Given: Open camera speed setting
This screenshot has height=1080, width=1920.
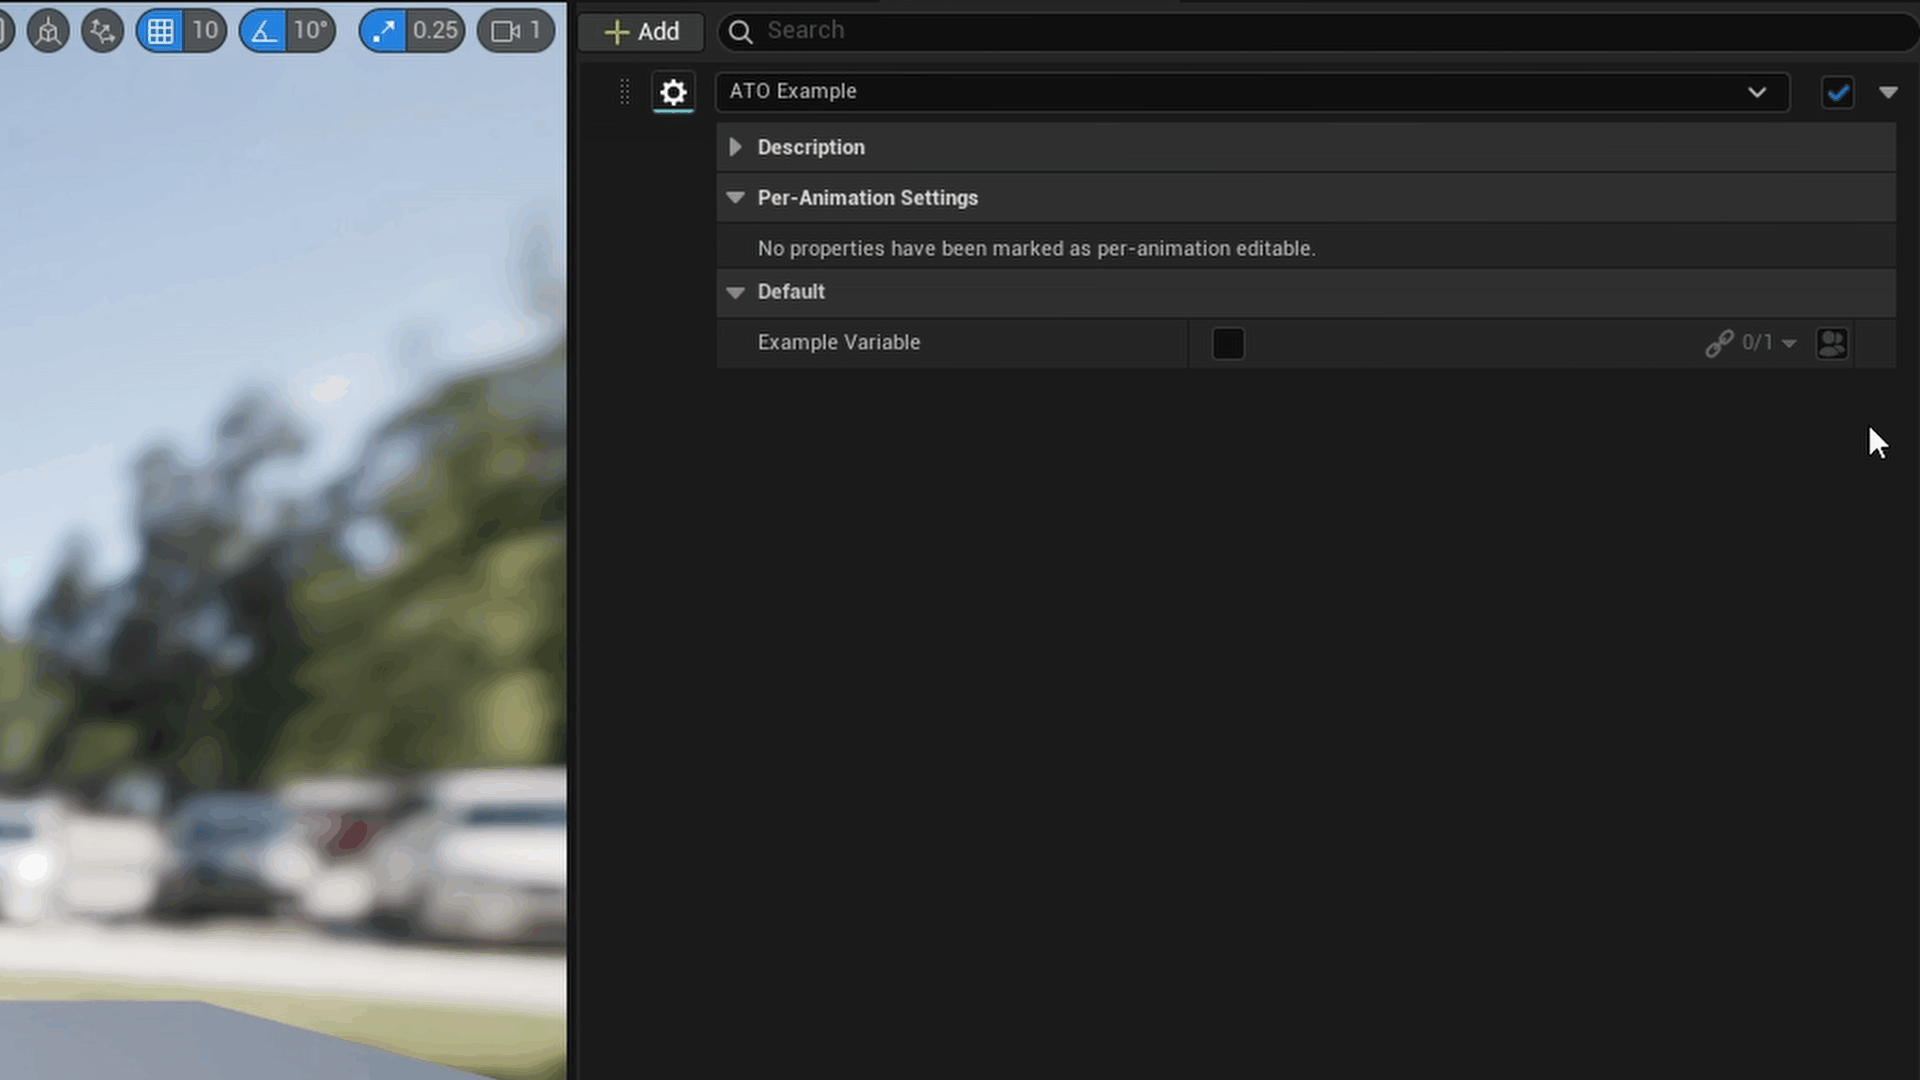Looking at the screenshot, I should click(x=516, y=31).
